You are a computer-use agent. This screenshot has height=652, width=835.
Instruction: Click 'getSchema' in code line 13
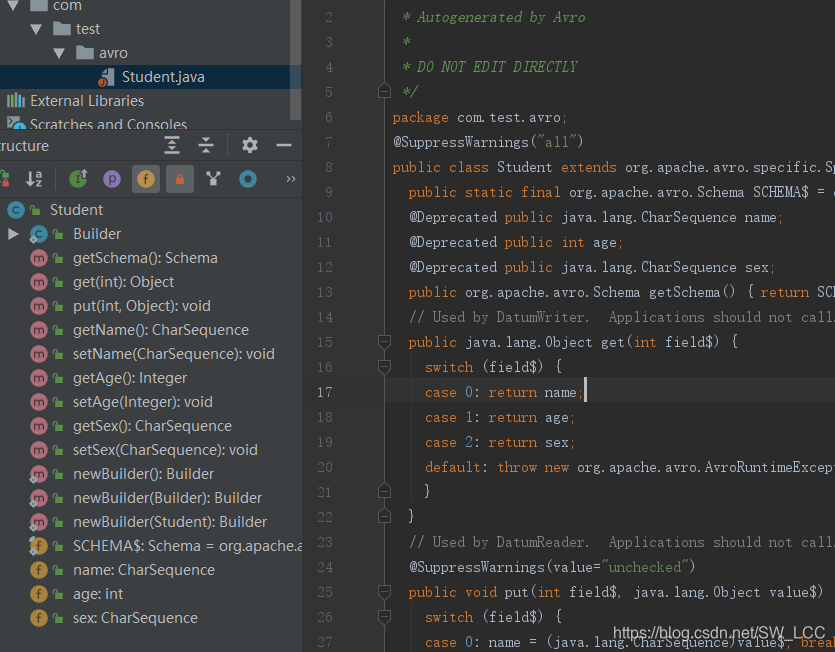[684, 292]
